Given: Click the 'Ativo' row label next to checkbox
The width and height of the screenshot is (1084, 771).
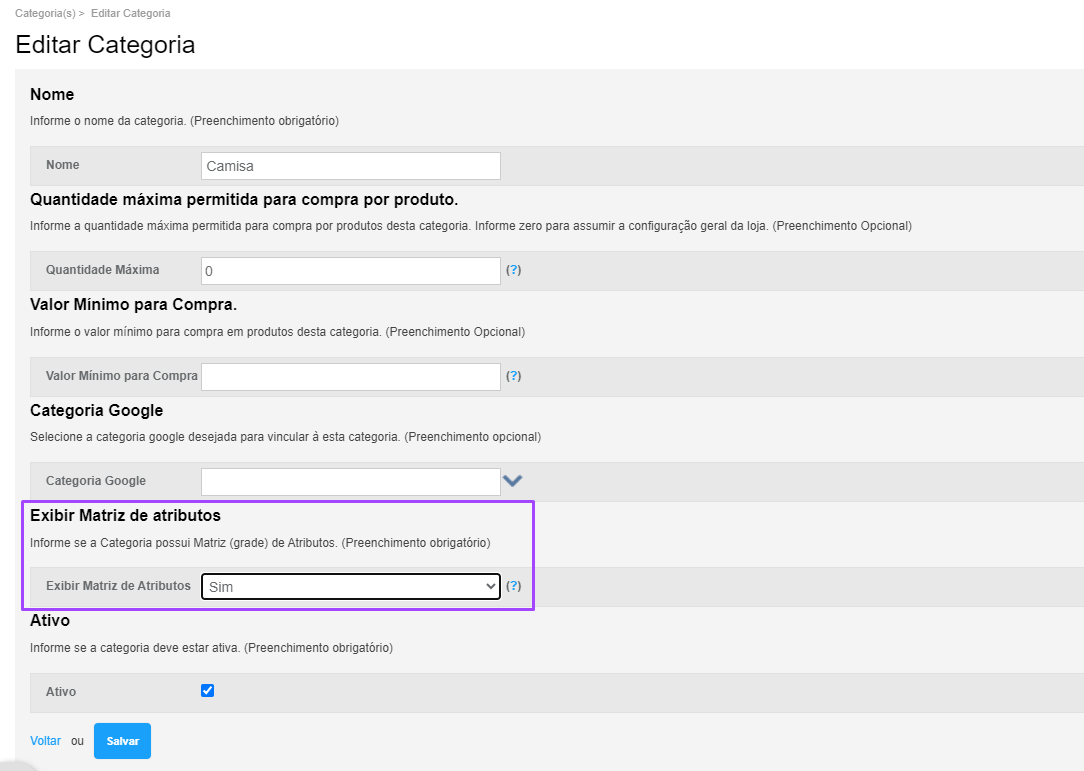Looking at the screenshot, I should tap(61, 691).
